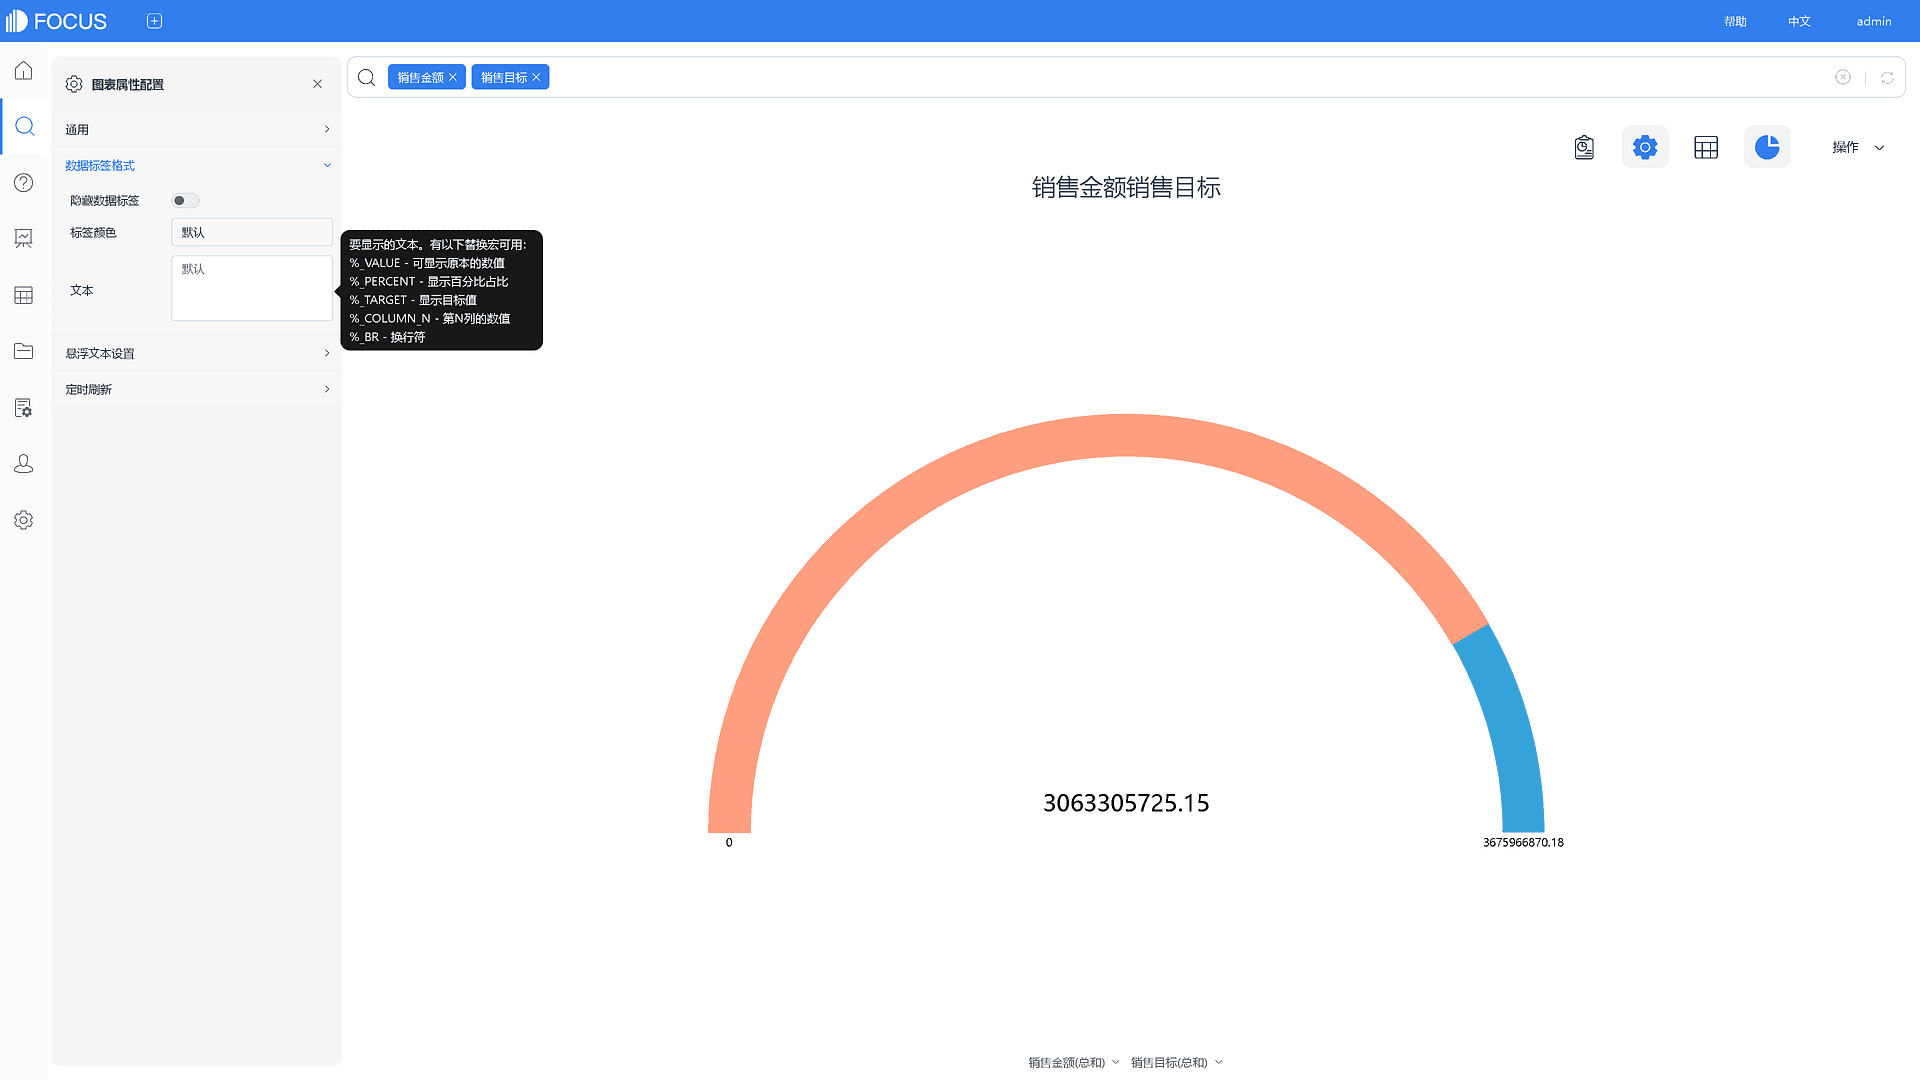This screenshot has height=1080, width=1920.
Task: Click gauge value 3063305725.15
Action: click(x=1126, y=803)
